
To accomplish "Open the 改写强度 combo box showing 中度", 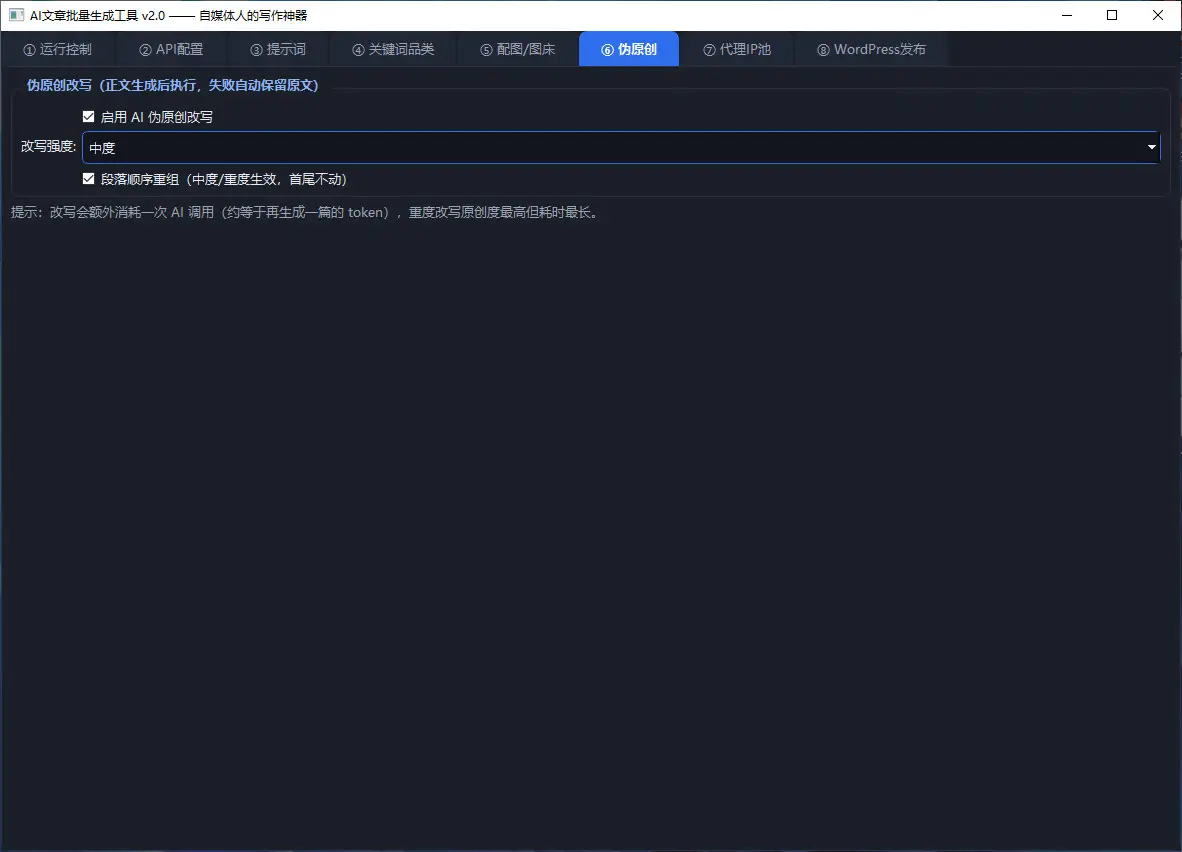I will tap(621, 148).
